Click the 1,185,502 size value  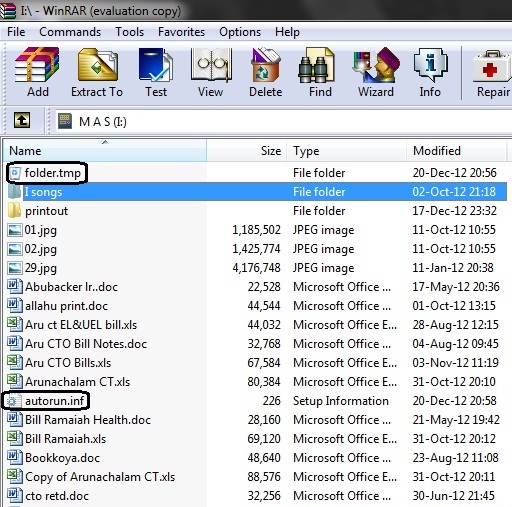point(257,230)
